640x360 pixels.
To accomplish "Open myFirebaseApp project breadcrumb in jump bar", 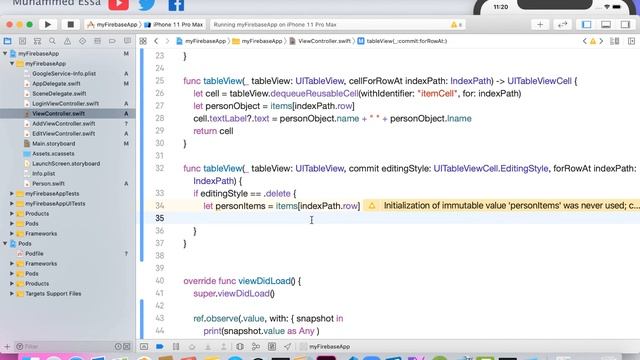I will coord(201,41).
